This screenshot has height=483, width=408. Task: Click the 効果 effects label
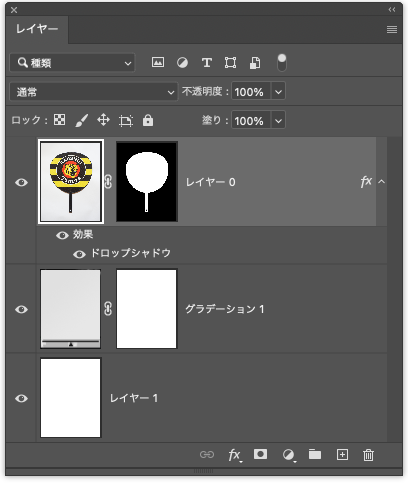pos(83,235)
